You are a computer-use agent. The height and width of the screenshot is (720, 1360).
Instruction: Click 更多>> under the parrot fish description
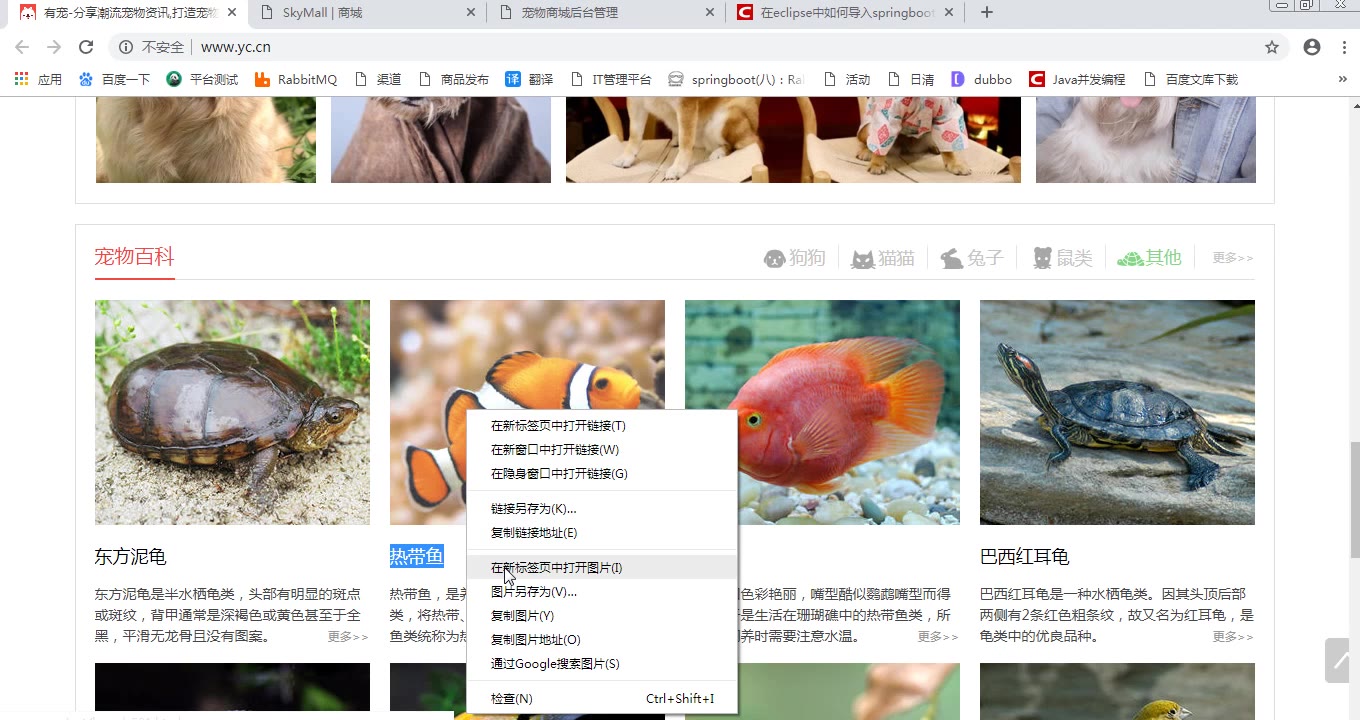(938, 637)
